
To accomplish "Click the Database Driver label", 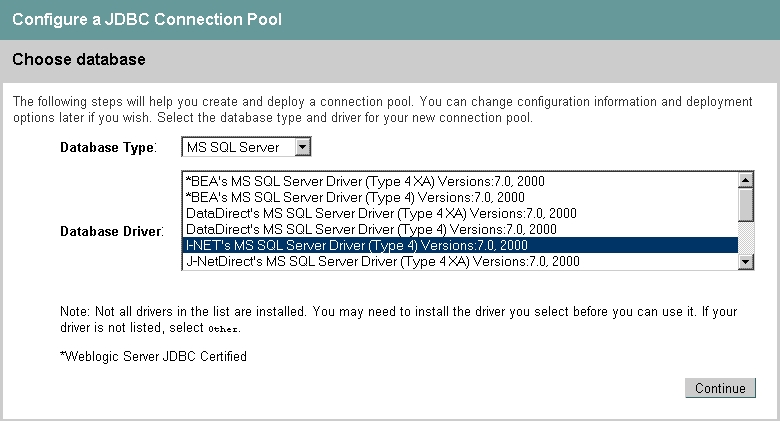I will pyautogui.click(x=111, y=231).
